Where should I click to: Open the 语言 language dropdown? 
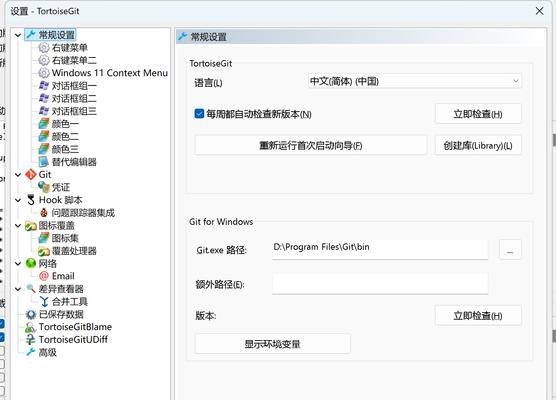(x=415, y=81)
